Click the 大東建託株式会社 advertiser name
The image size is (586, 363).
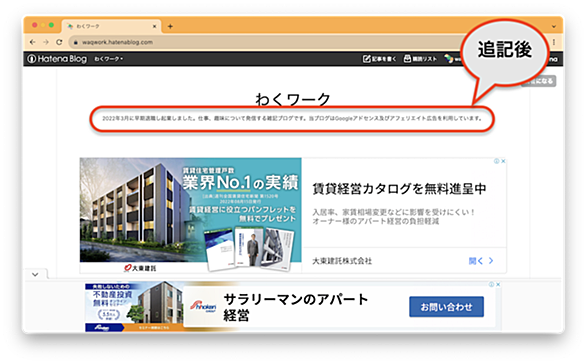point(342,261)
